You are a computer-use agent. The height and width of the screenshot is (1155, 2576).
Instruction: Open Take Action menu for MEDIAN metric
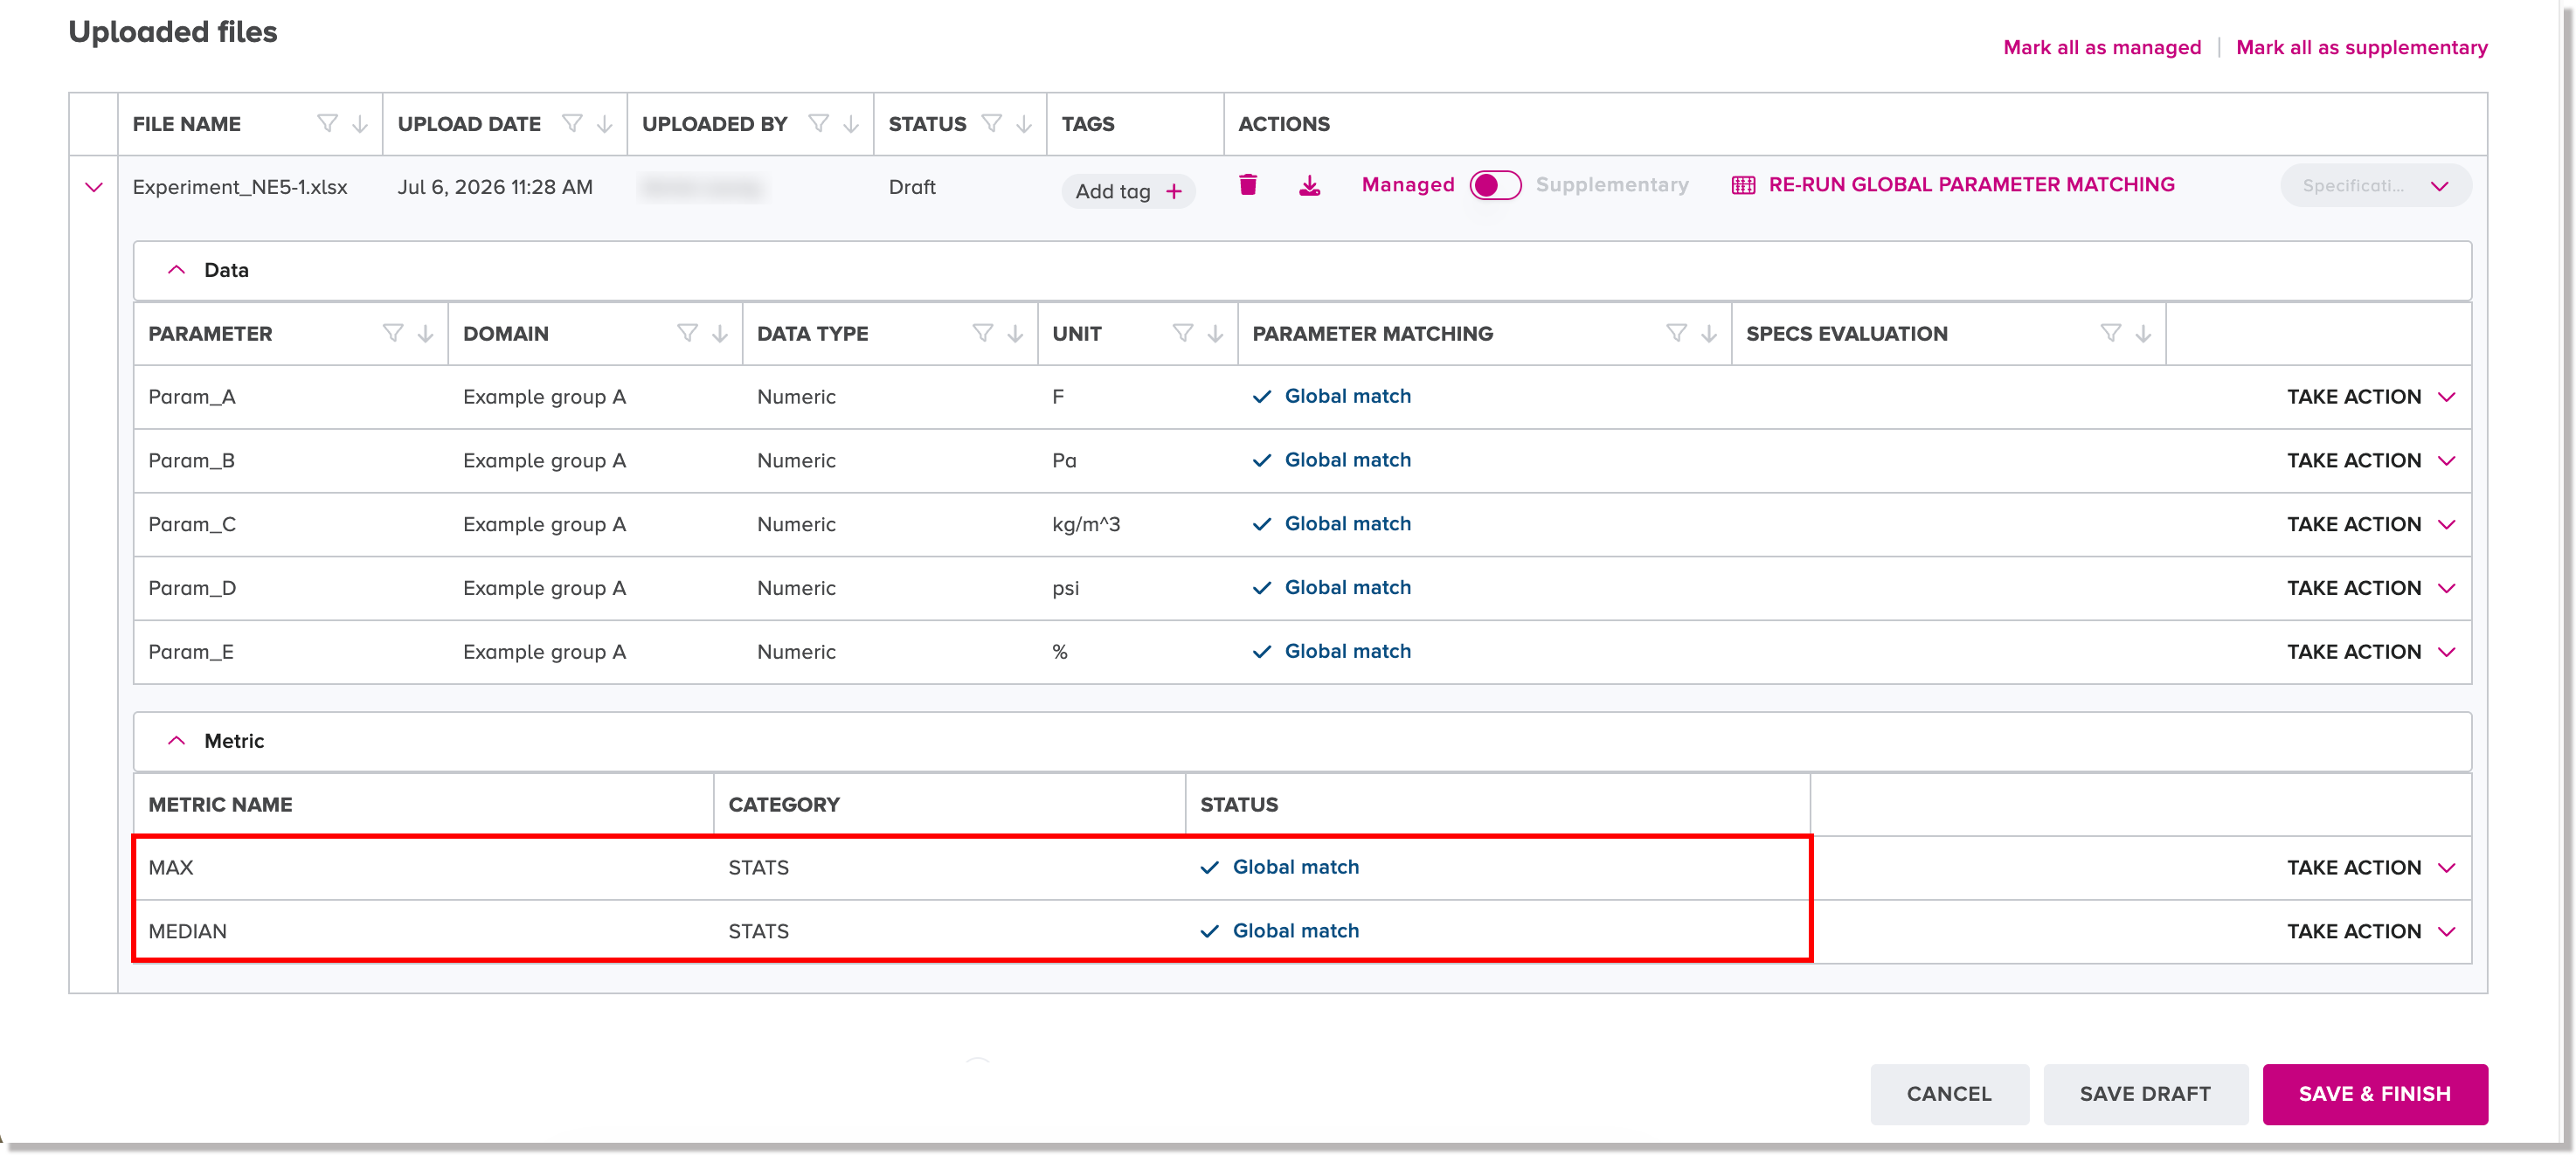pos(2371,932)
